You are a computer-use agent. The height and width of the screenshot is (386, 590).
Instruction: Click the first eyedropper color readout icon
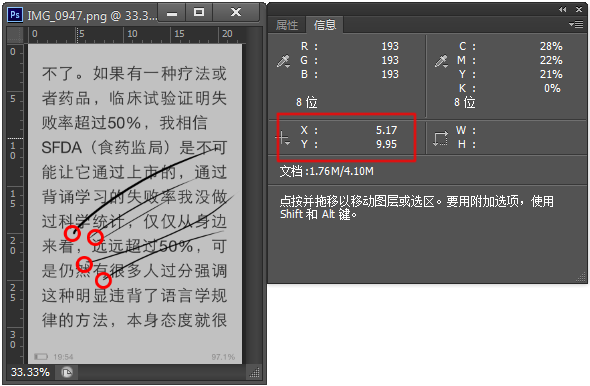(282, 61)
